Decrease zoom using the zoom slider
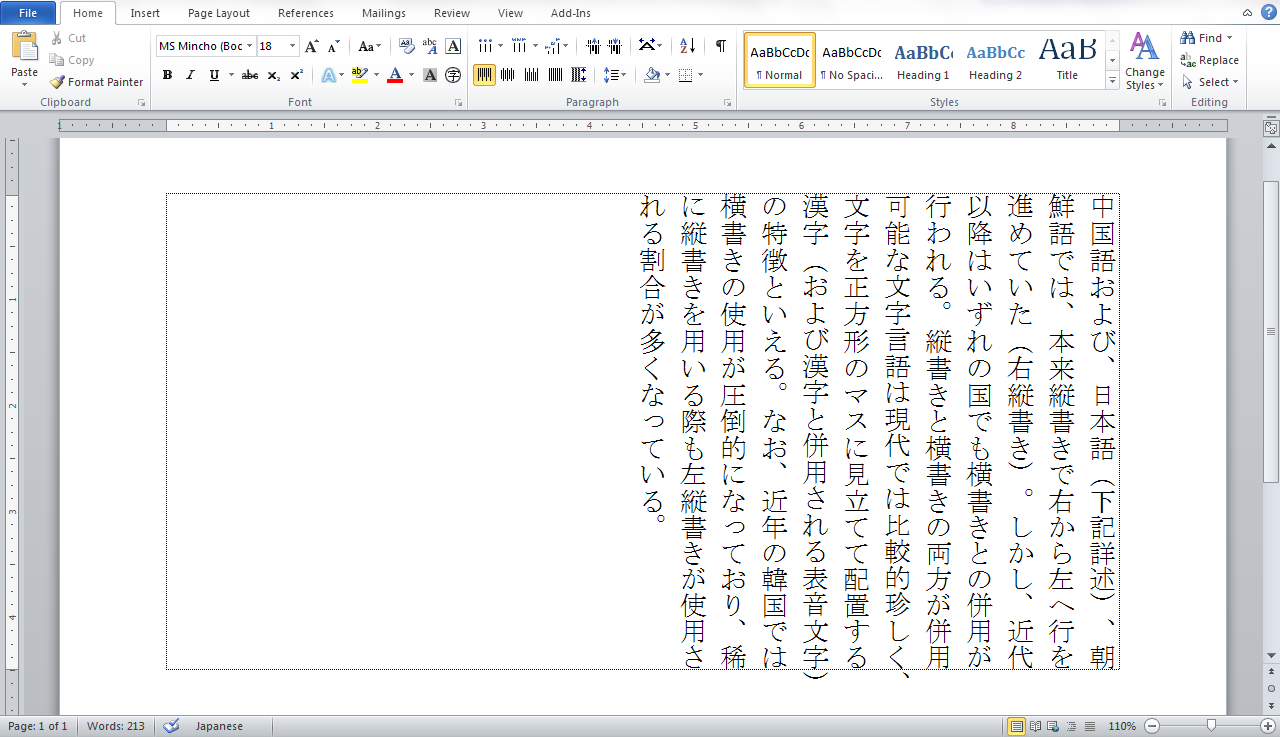 click(x=1152, y=726)
